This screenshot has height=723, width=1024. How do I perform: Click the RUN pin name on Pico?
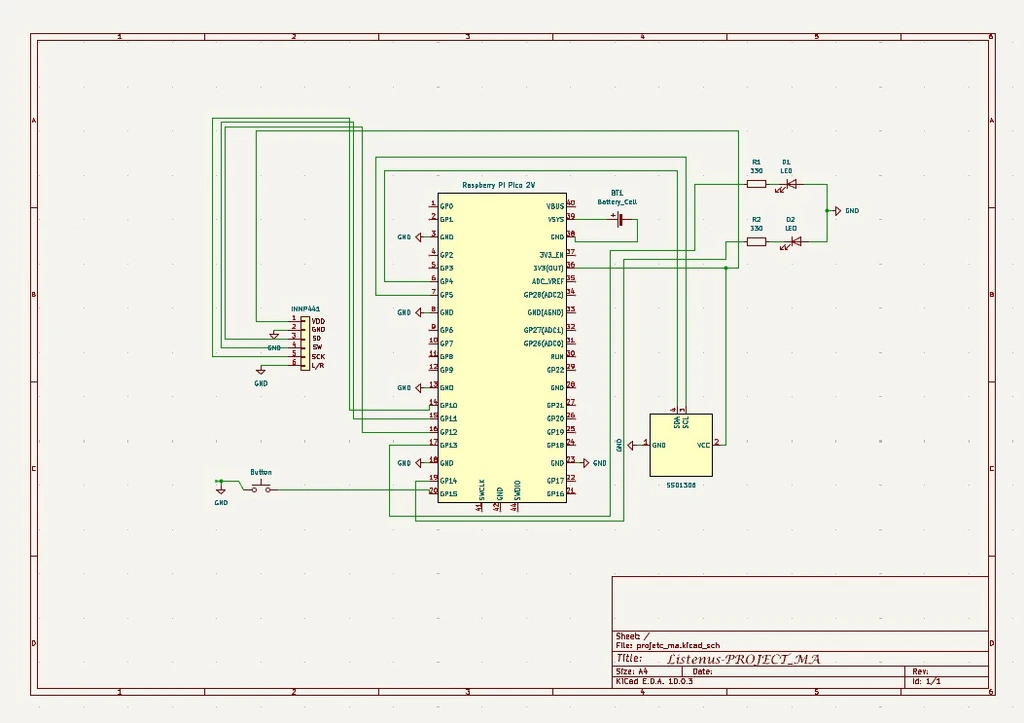click(x=557, y=357)
